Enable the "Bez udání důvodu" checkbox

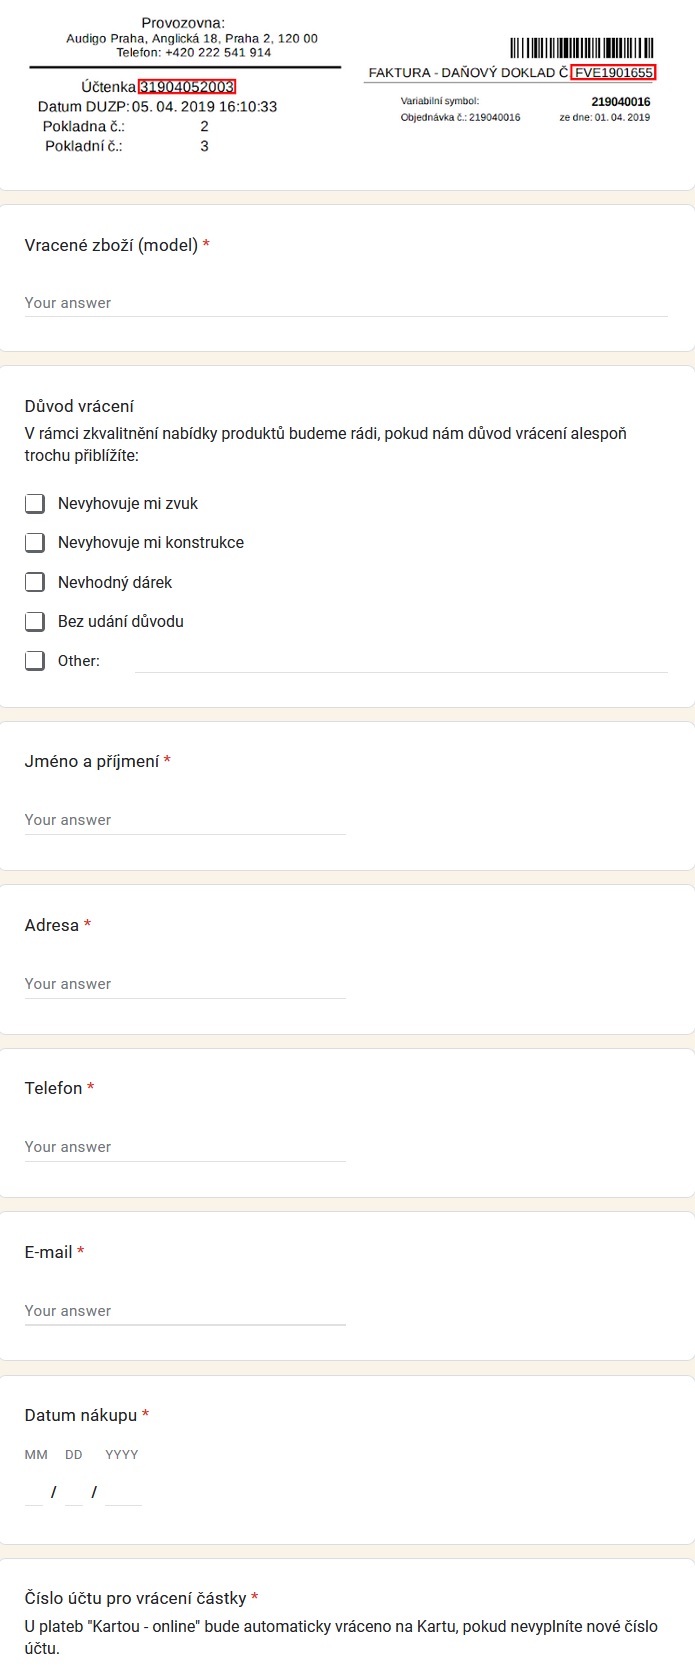coord(35,621)
